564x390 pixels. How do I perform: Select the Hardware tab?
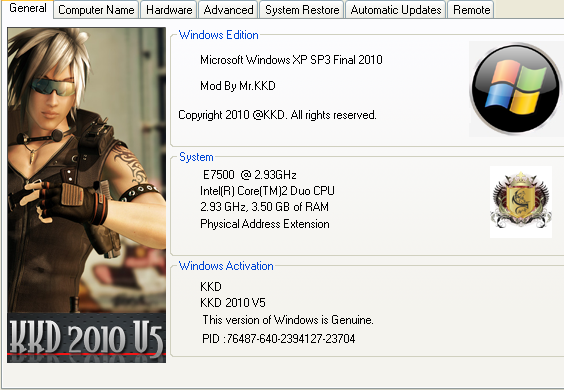(x=169, y=10)
